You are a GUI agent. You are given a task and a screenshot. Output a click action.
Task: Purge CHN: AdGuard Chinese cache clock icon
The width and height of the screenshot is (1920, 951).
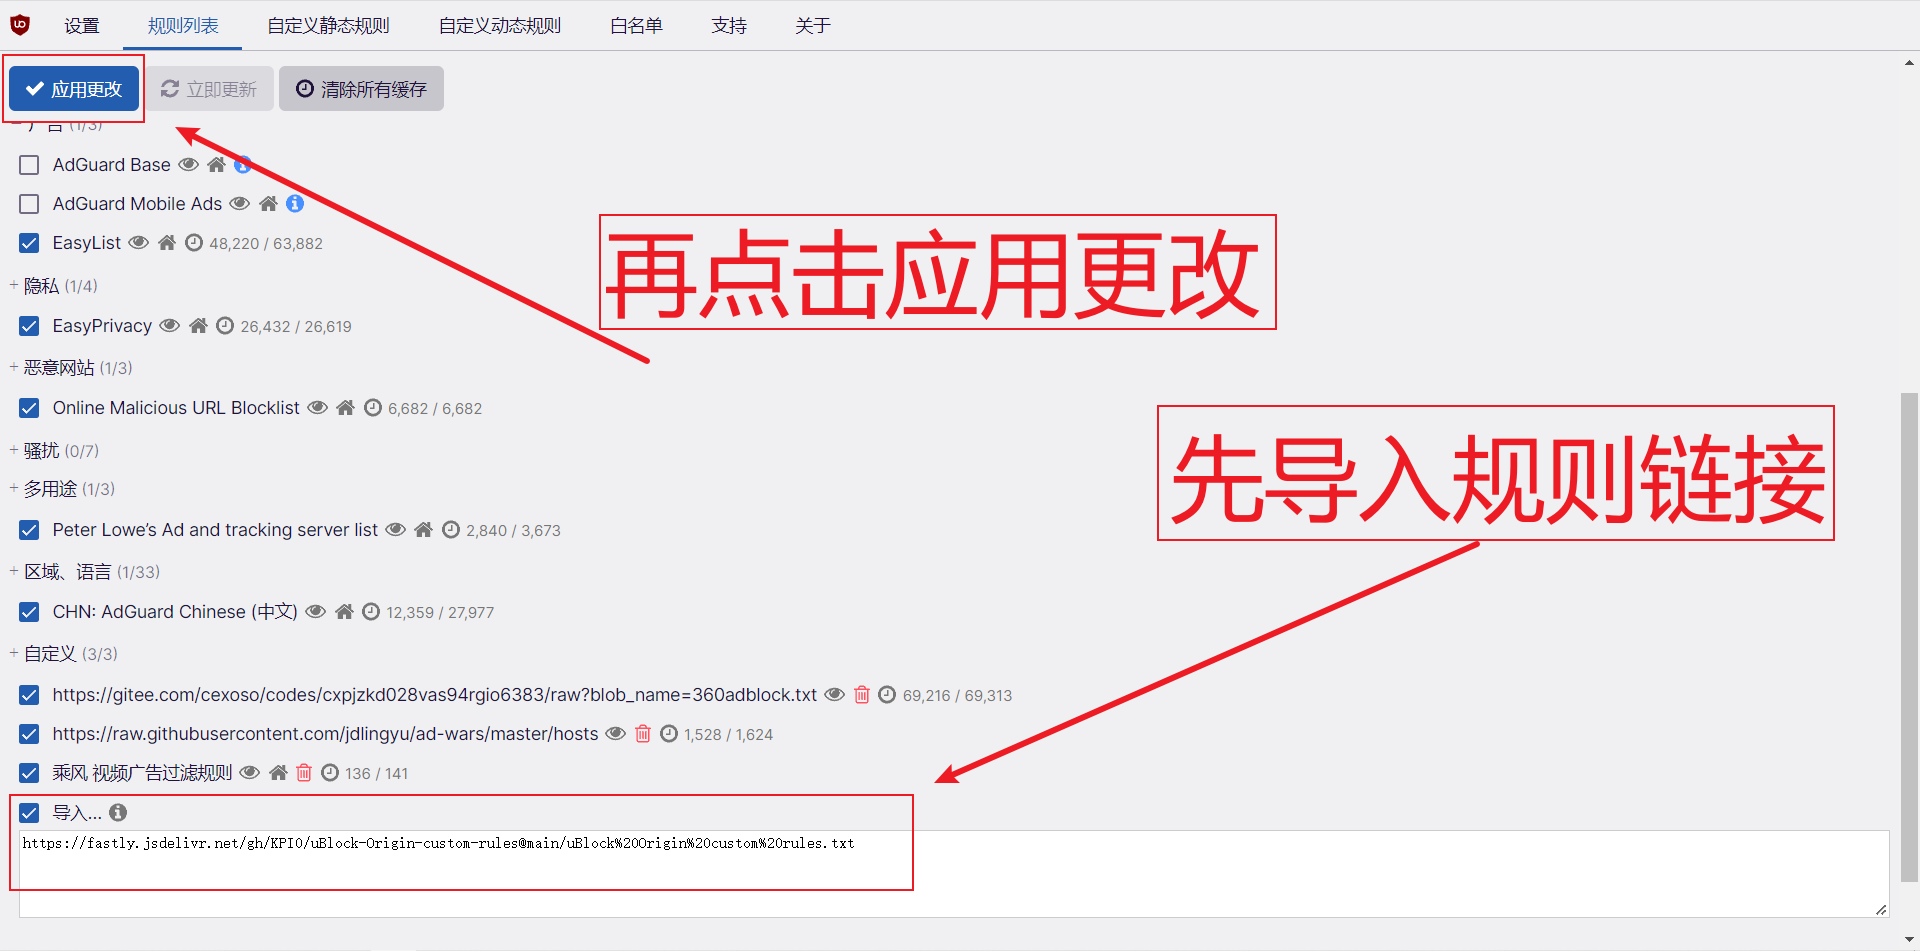371,612
